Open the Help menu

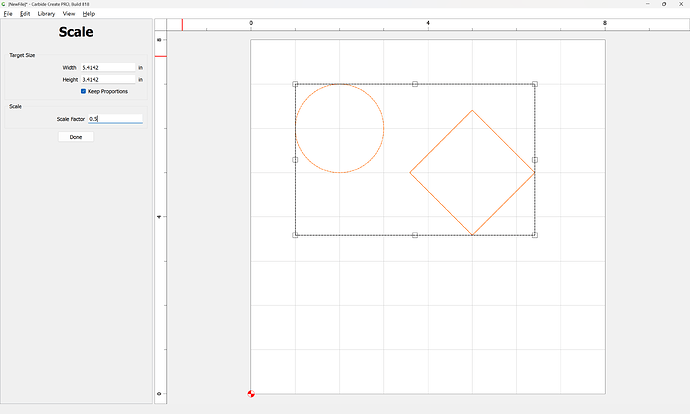coord(89,14)
